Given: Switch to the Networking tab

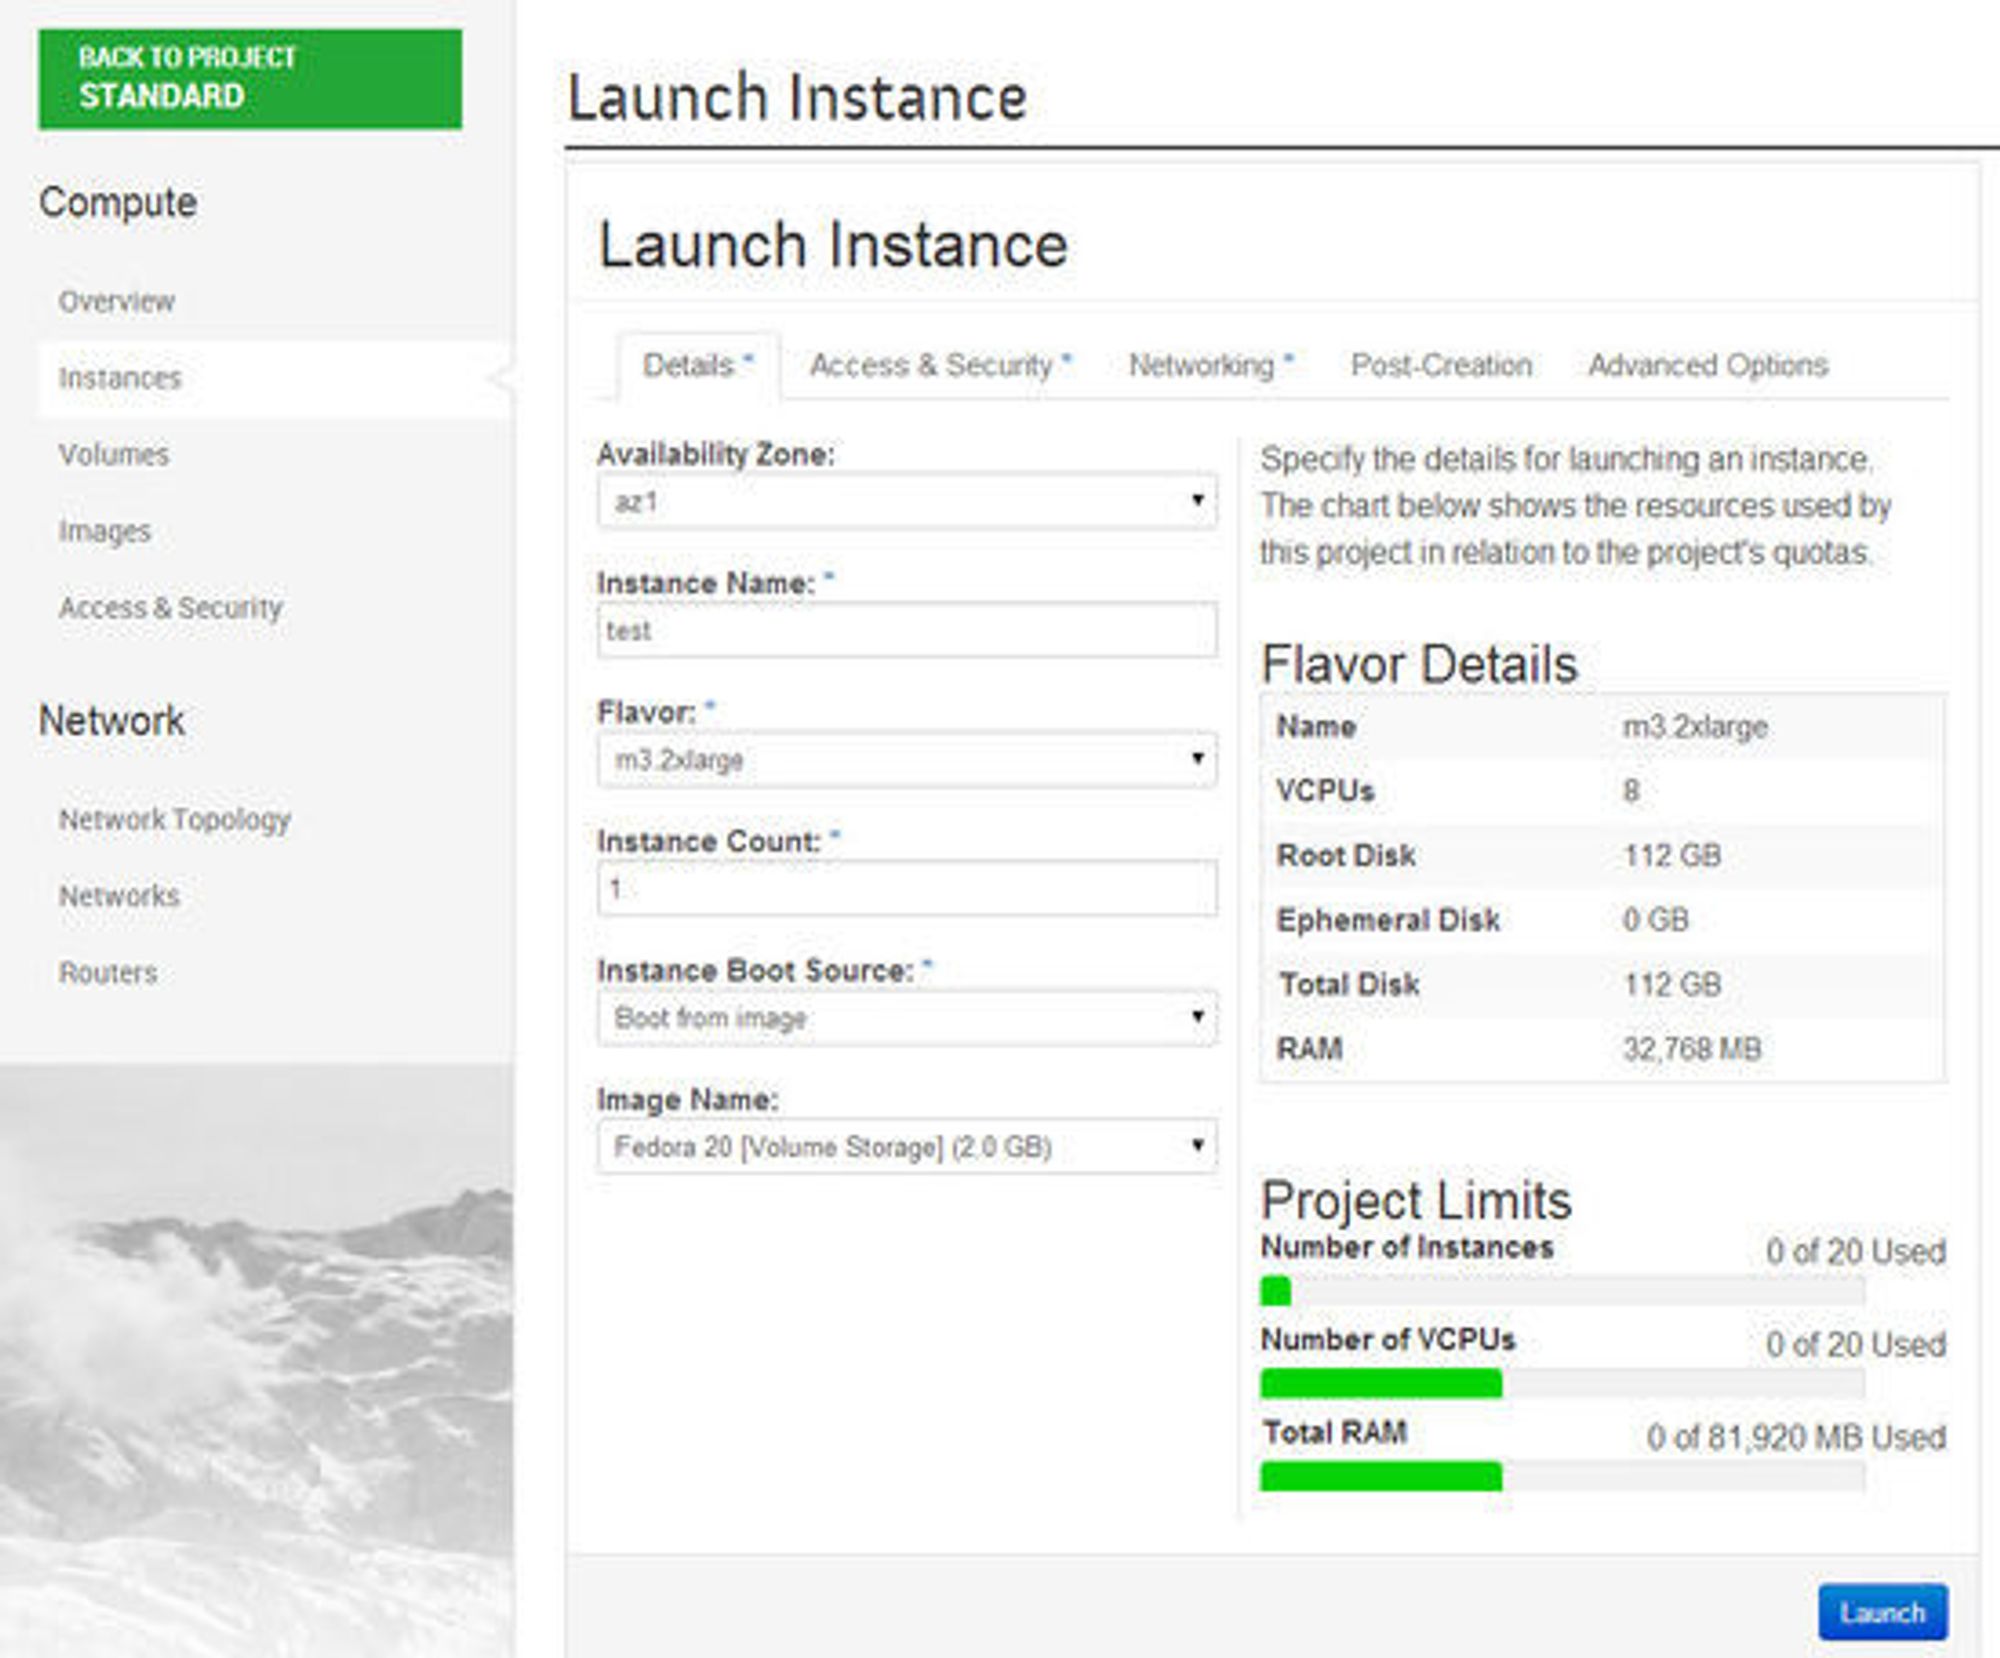Looking at the screenshot, I should pyautogui.click(x=1209, y=365).
